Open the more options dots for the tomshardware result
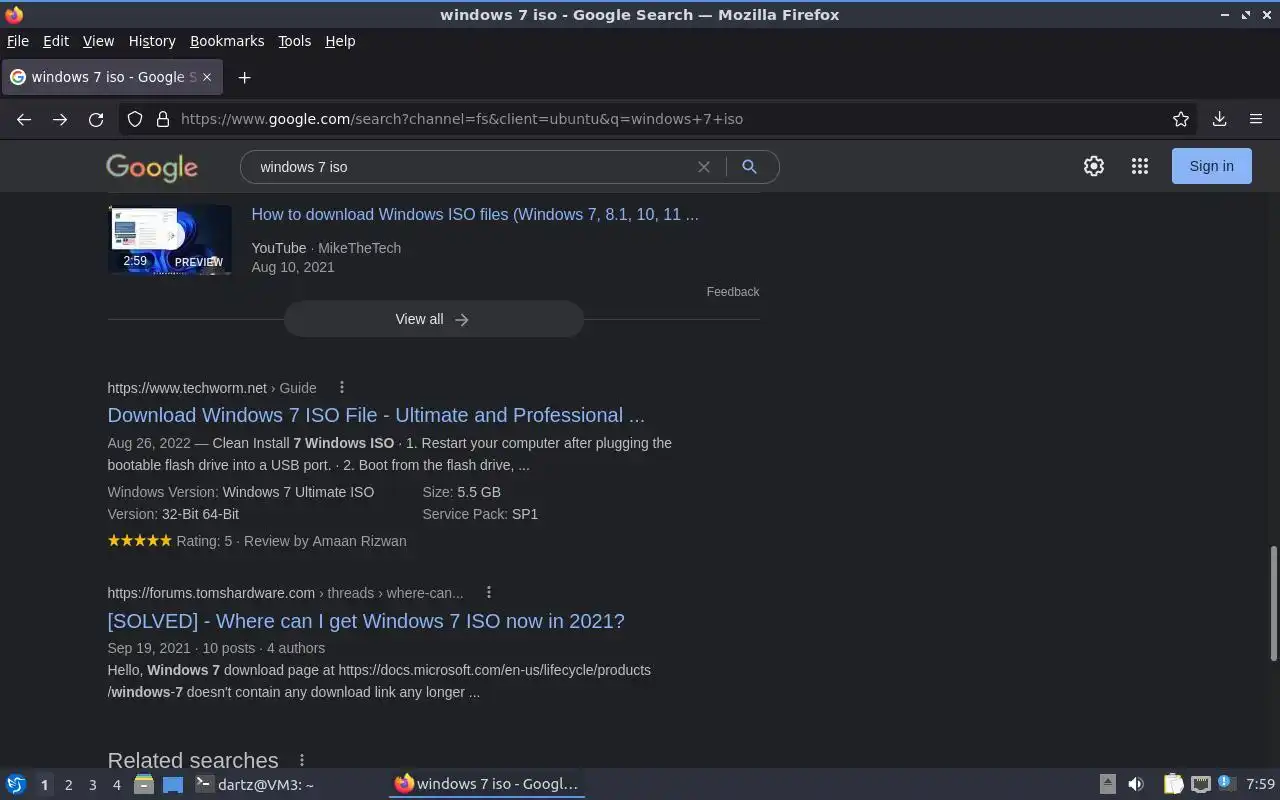Screen dimensions: 1280x800 click(488, 593)
